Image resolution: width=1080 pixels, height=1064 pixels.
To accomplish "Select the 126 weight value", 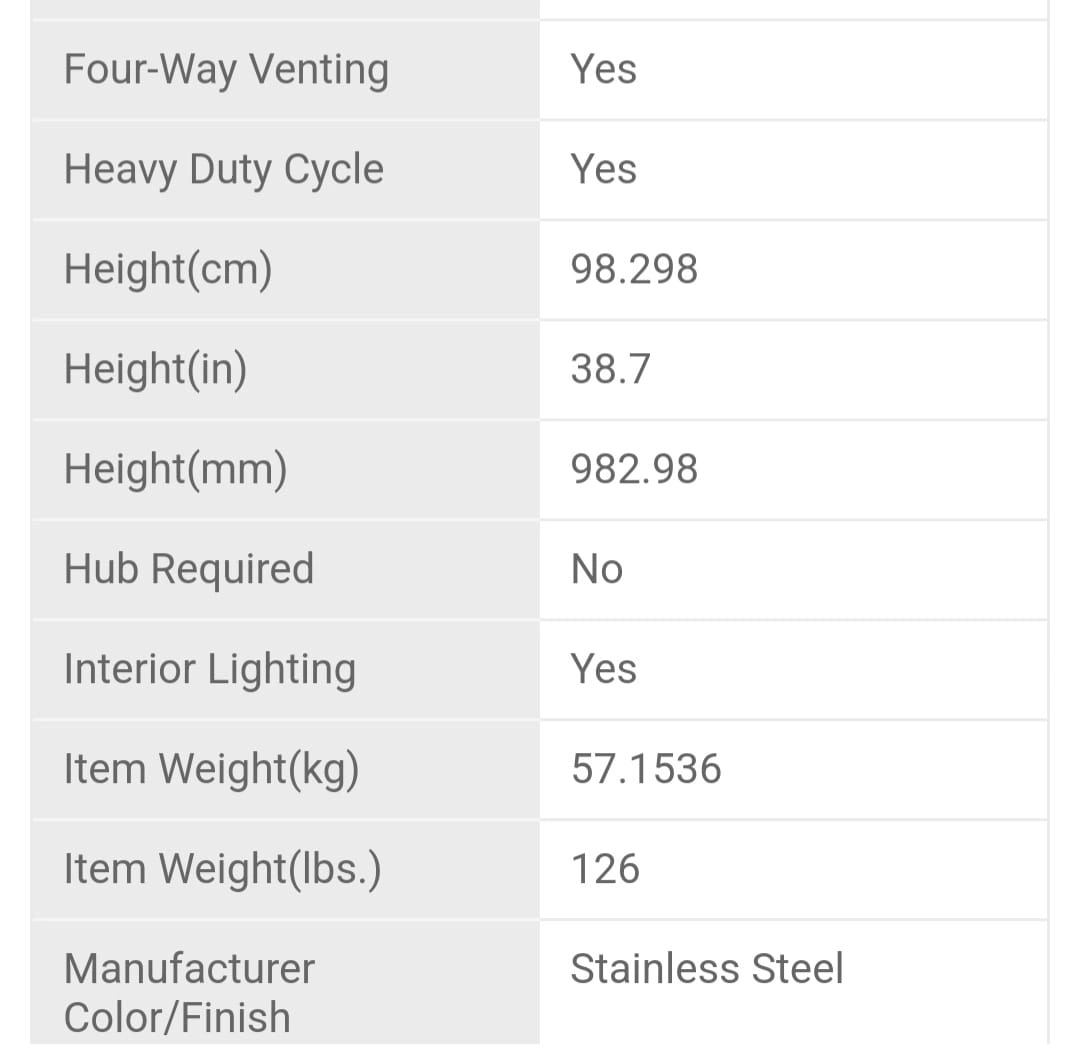I will (x=605, y=870).
